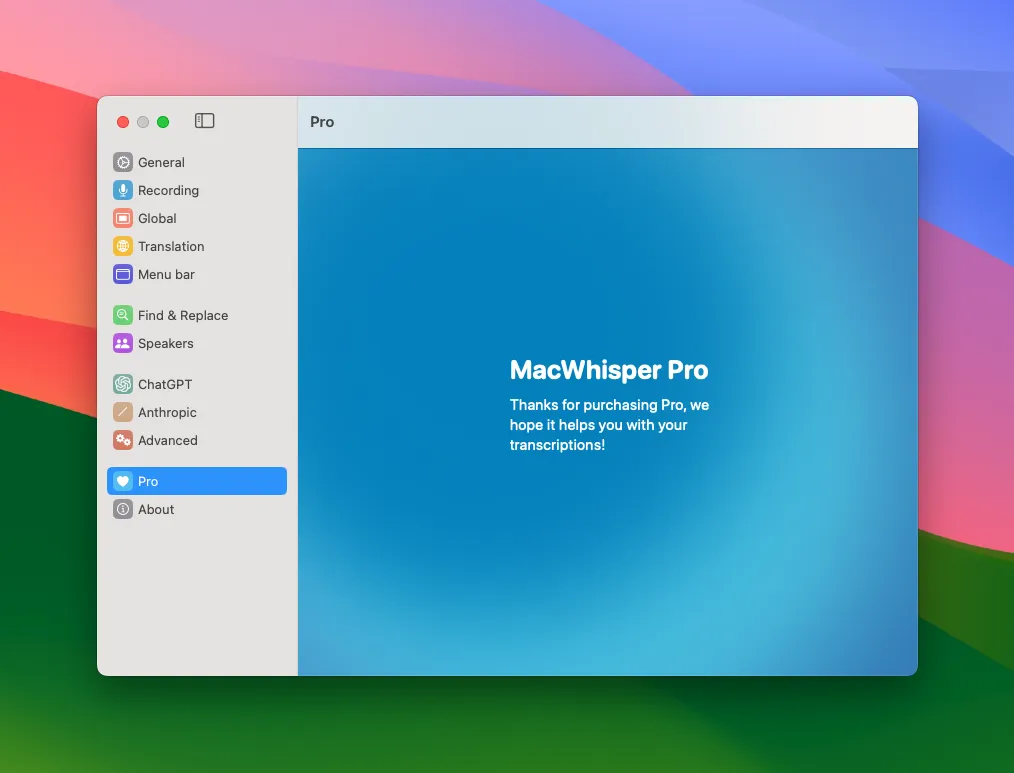Open General settings via the gear icon

coord(122,161)
